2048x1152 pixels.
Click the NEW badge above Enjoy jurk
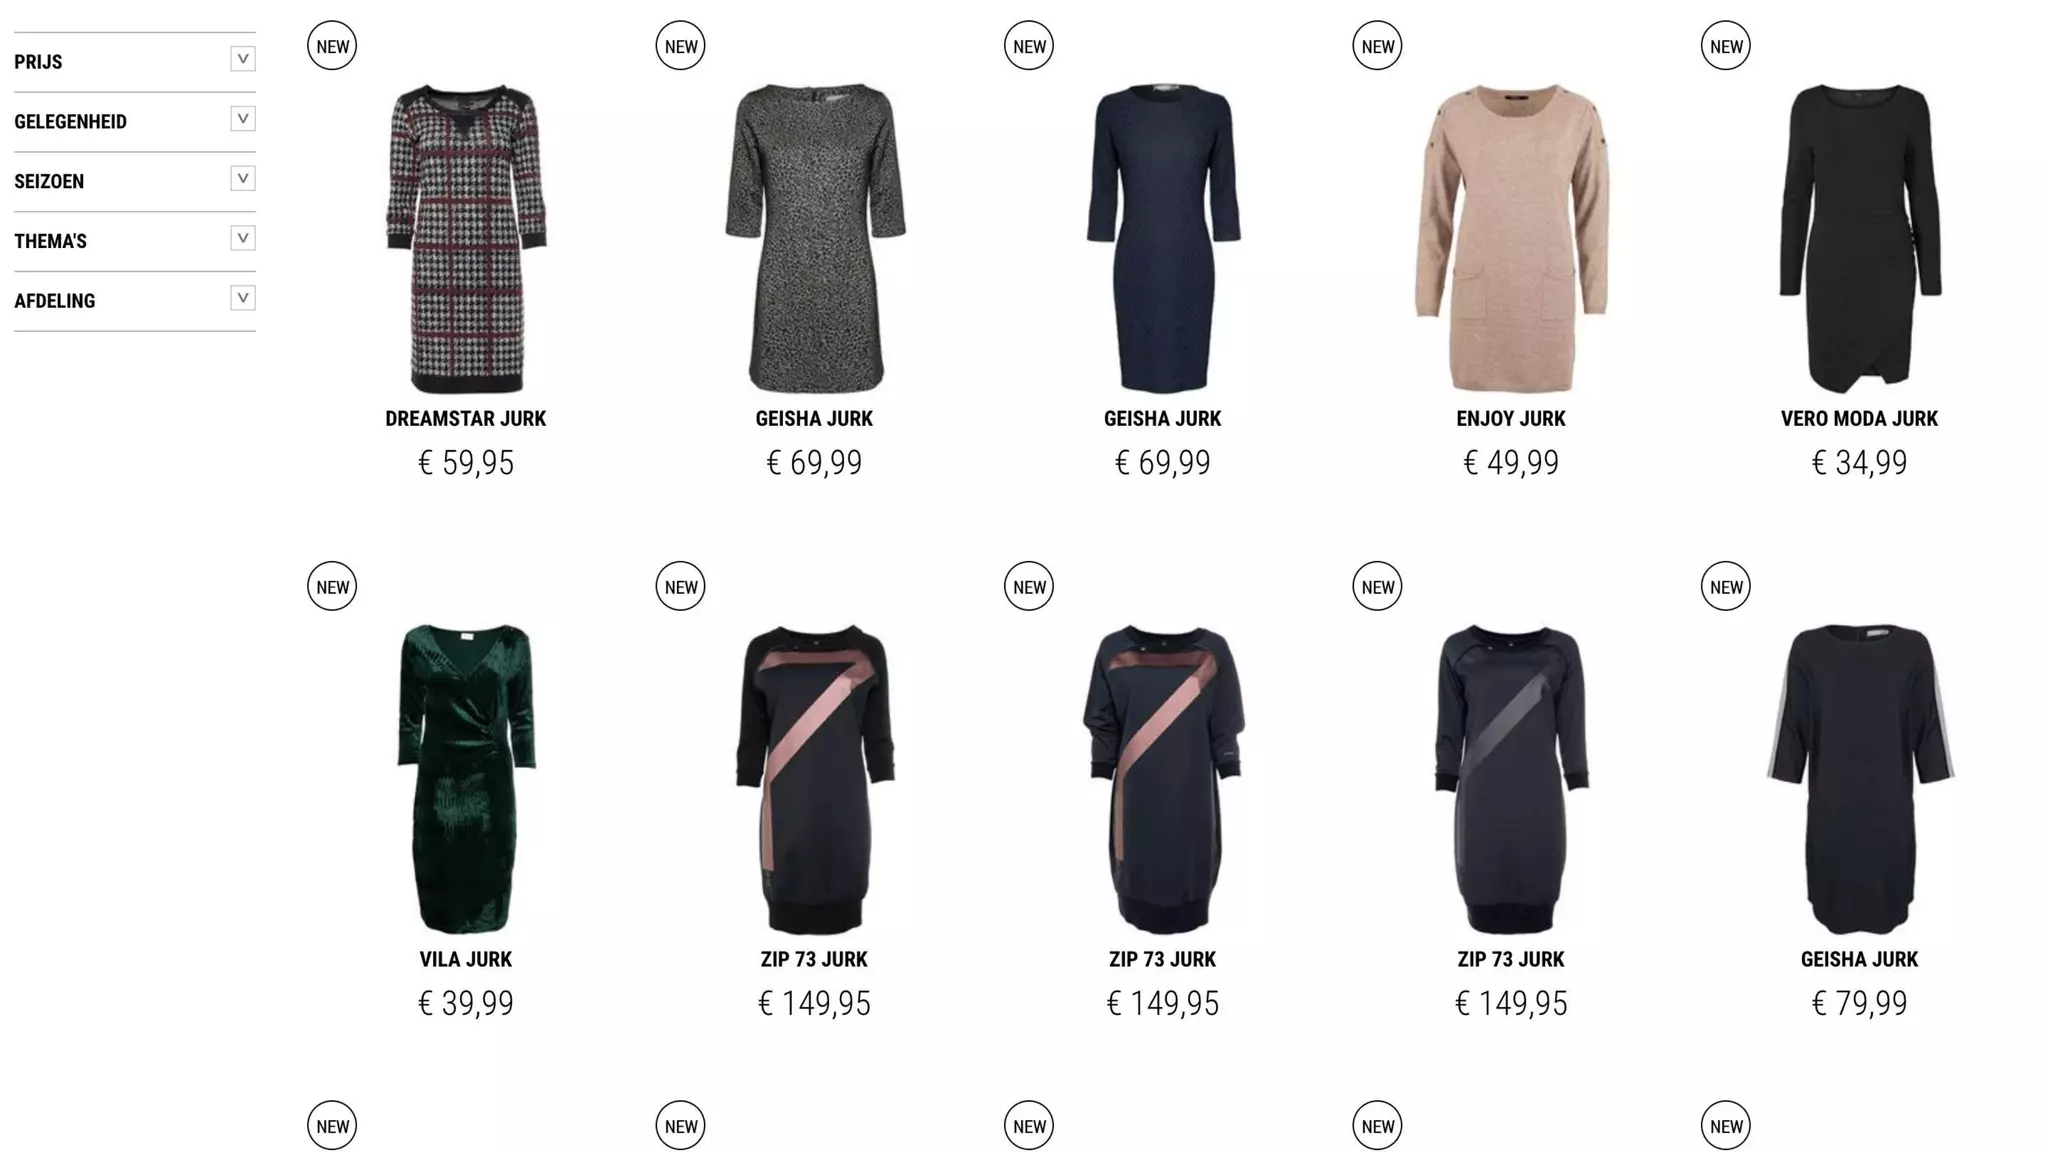pos(1377,46)
